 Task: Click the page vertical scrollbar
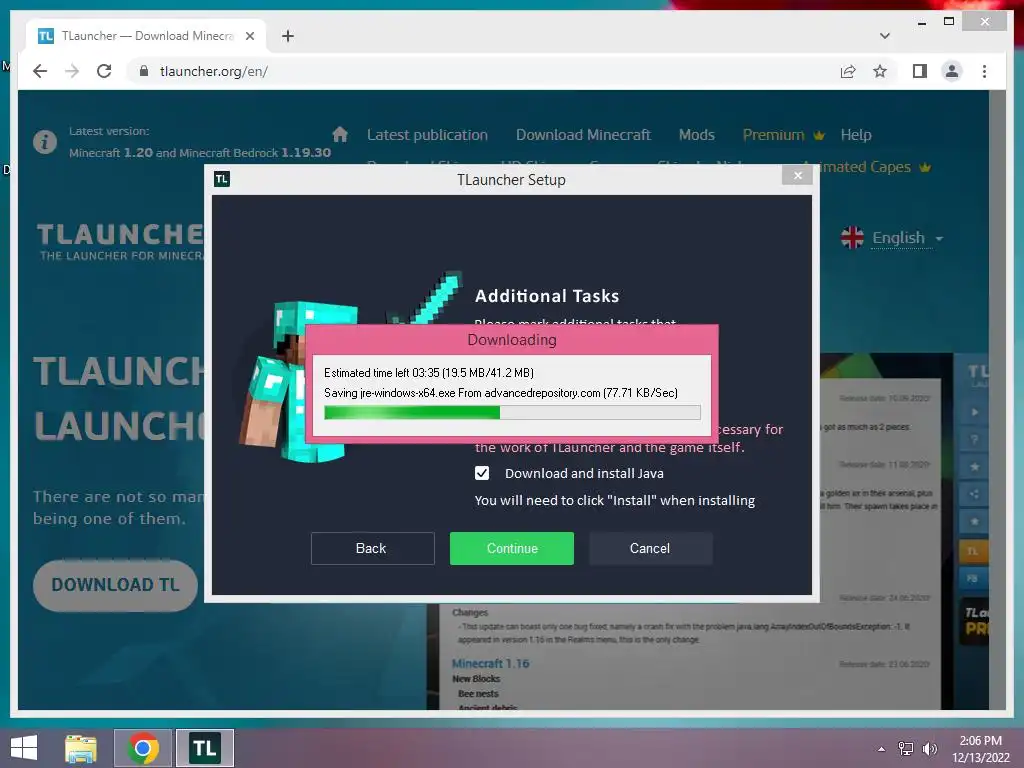click(997, 400)
